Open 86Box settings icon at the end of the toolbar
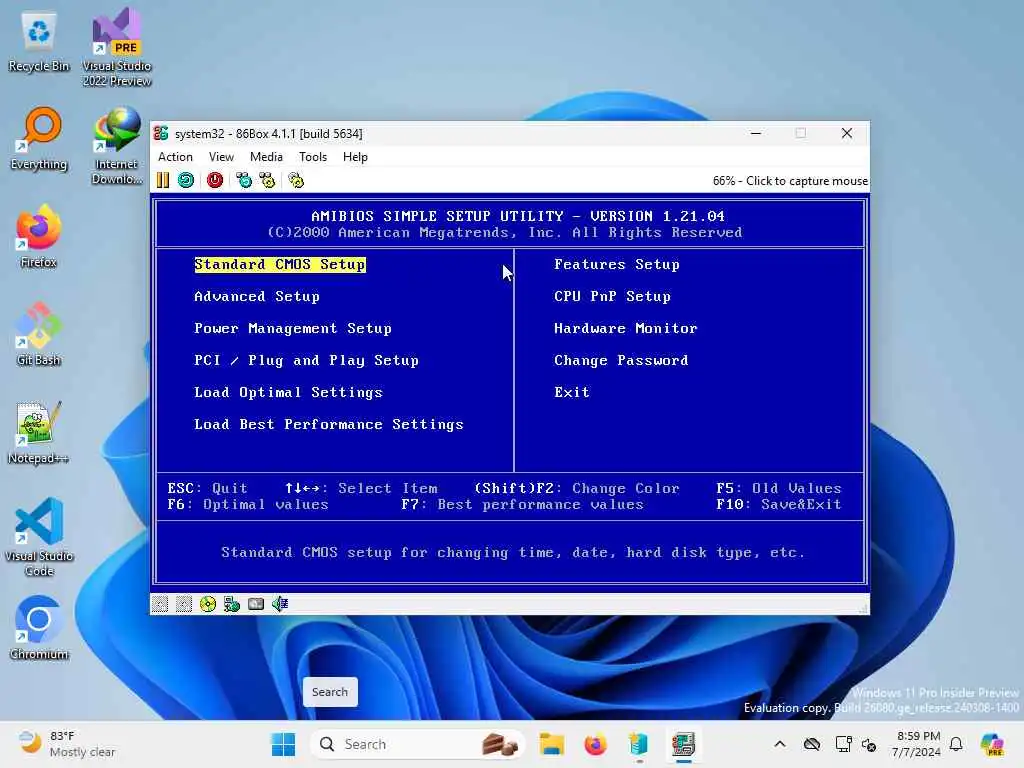The width and height of the screenshot is (1024, 768). 296,180
